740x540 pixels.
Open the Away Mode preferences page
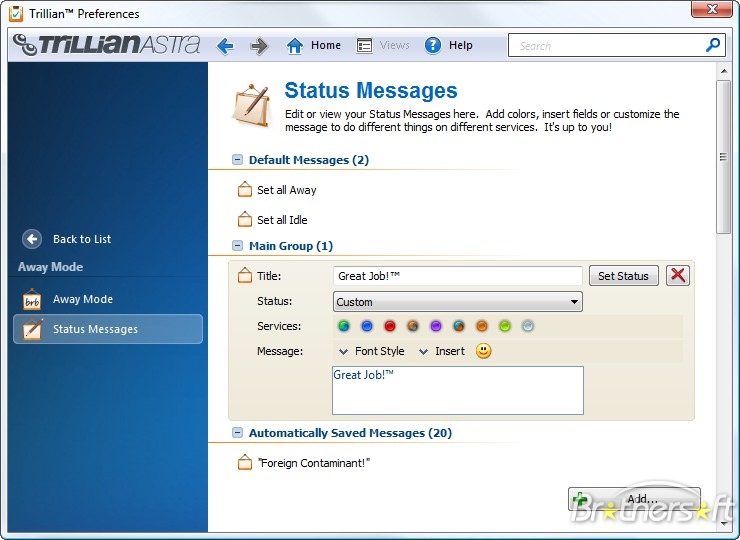click(x=108, y=299)
